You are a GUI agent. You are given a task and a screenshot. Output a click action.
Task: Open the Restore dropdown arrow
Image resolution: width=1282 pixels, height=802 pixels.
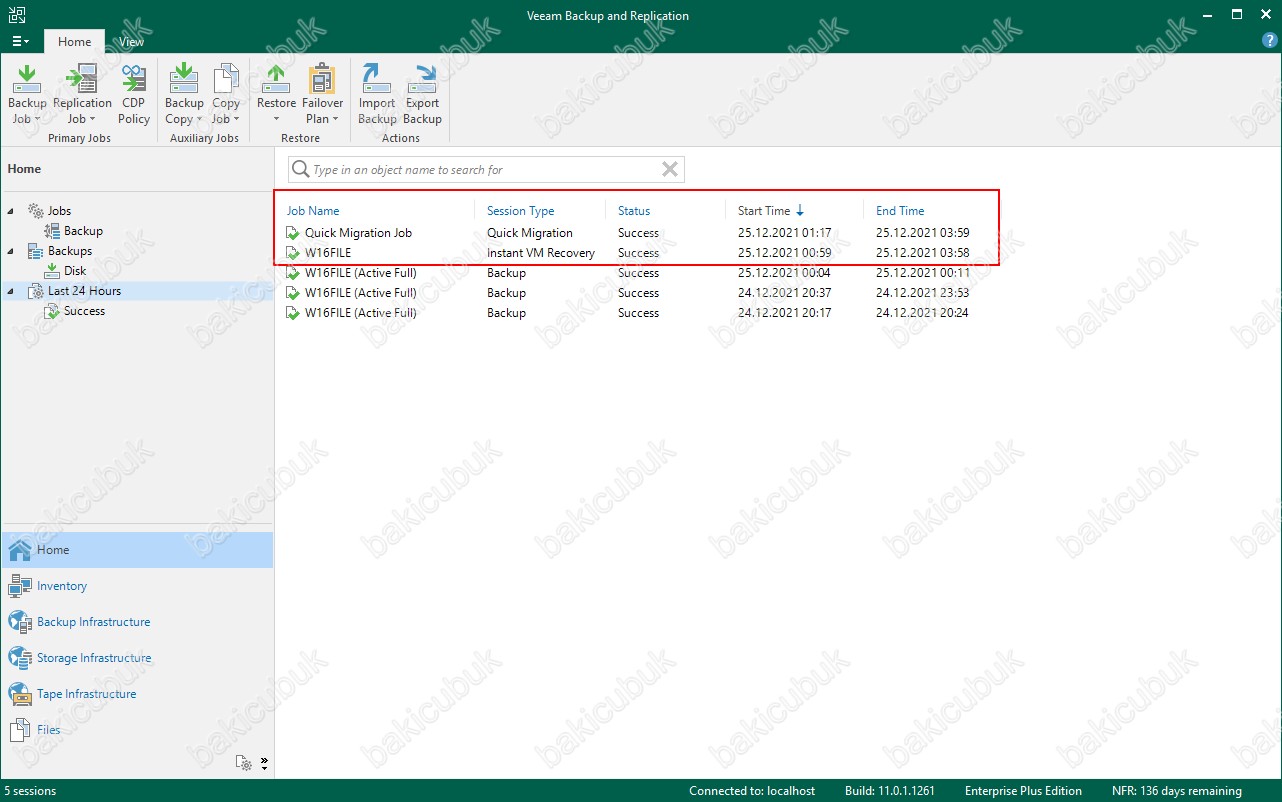[276, 119]
